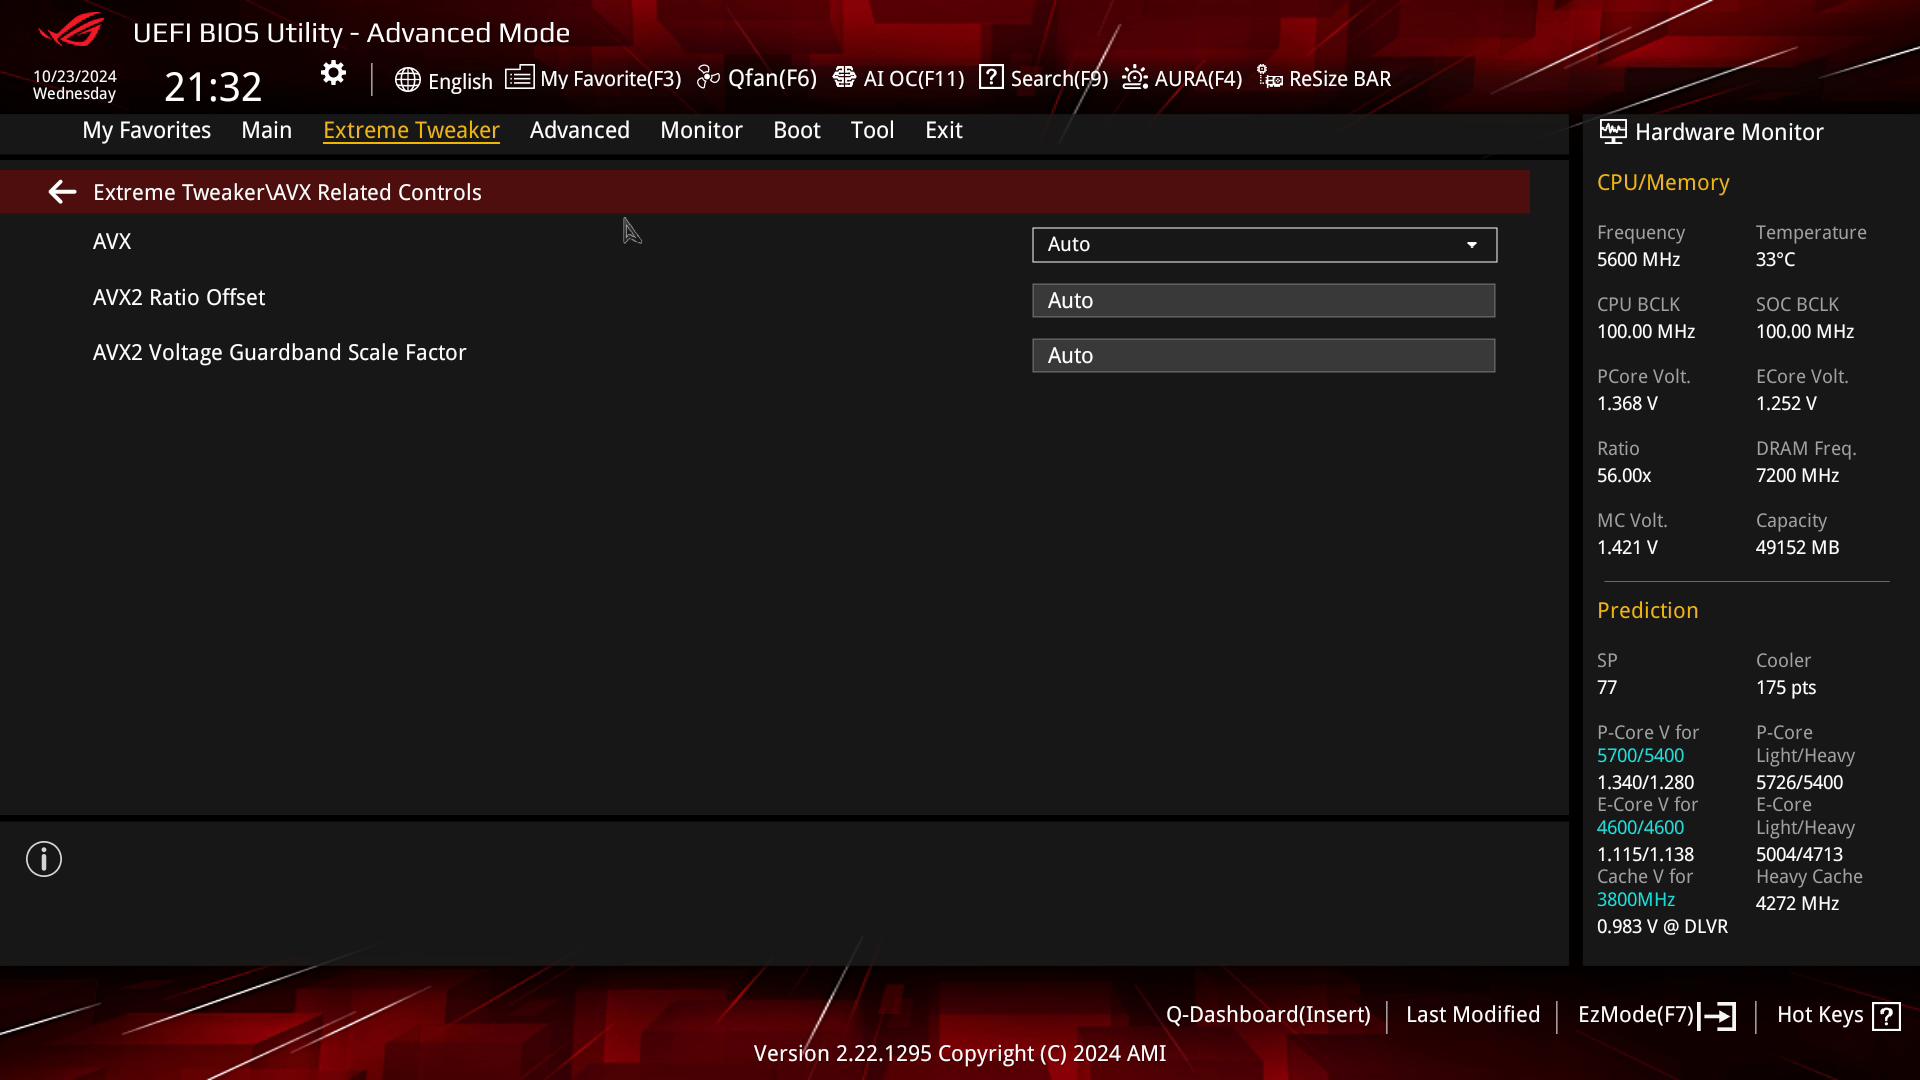The width and height of the screenshot is (1920, 1080).
Task: Open the Boot menu tab
Action: point(796,130)
